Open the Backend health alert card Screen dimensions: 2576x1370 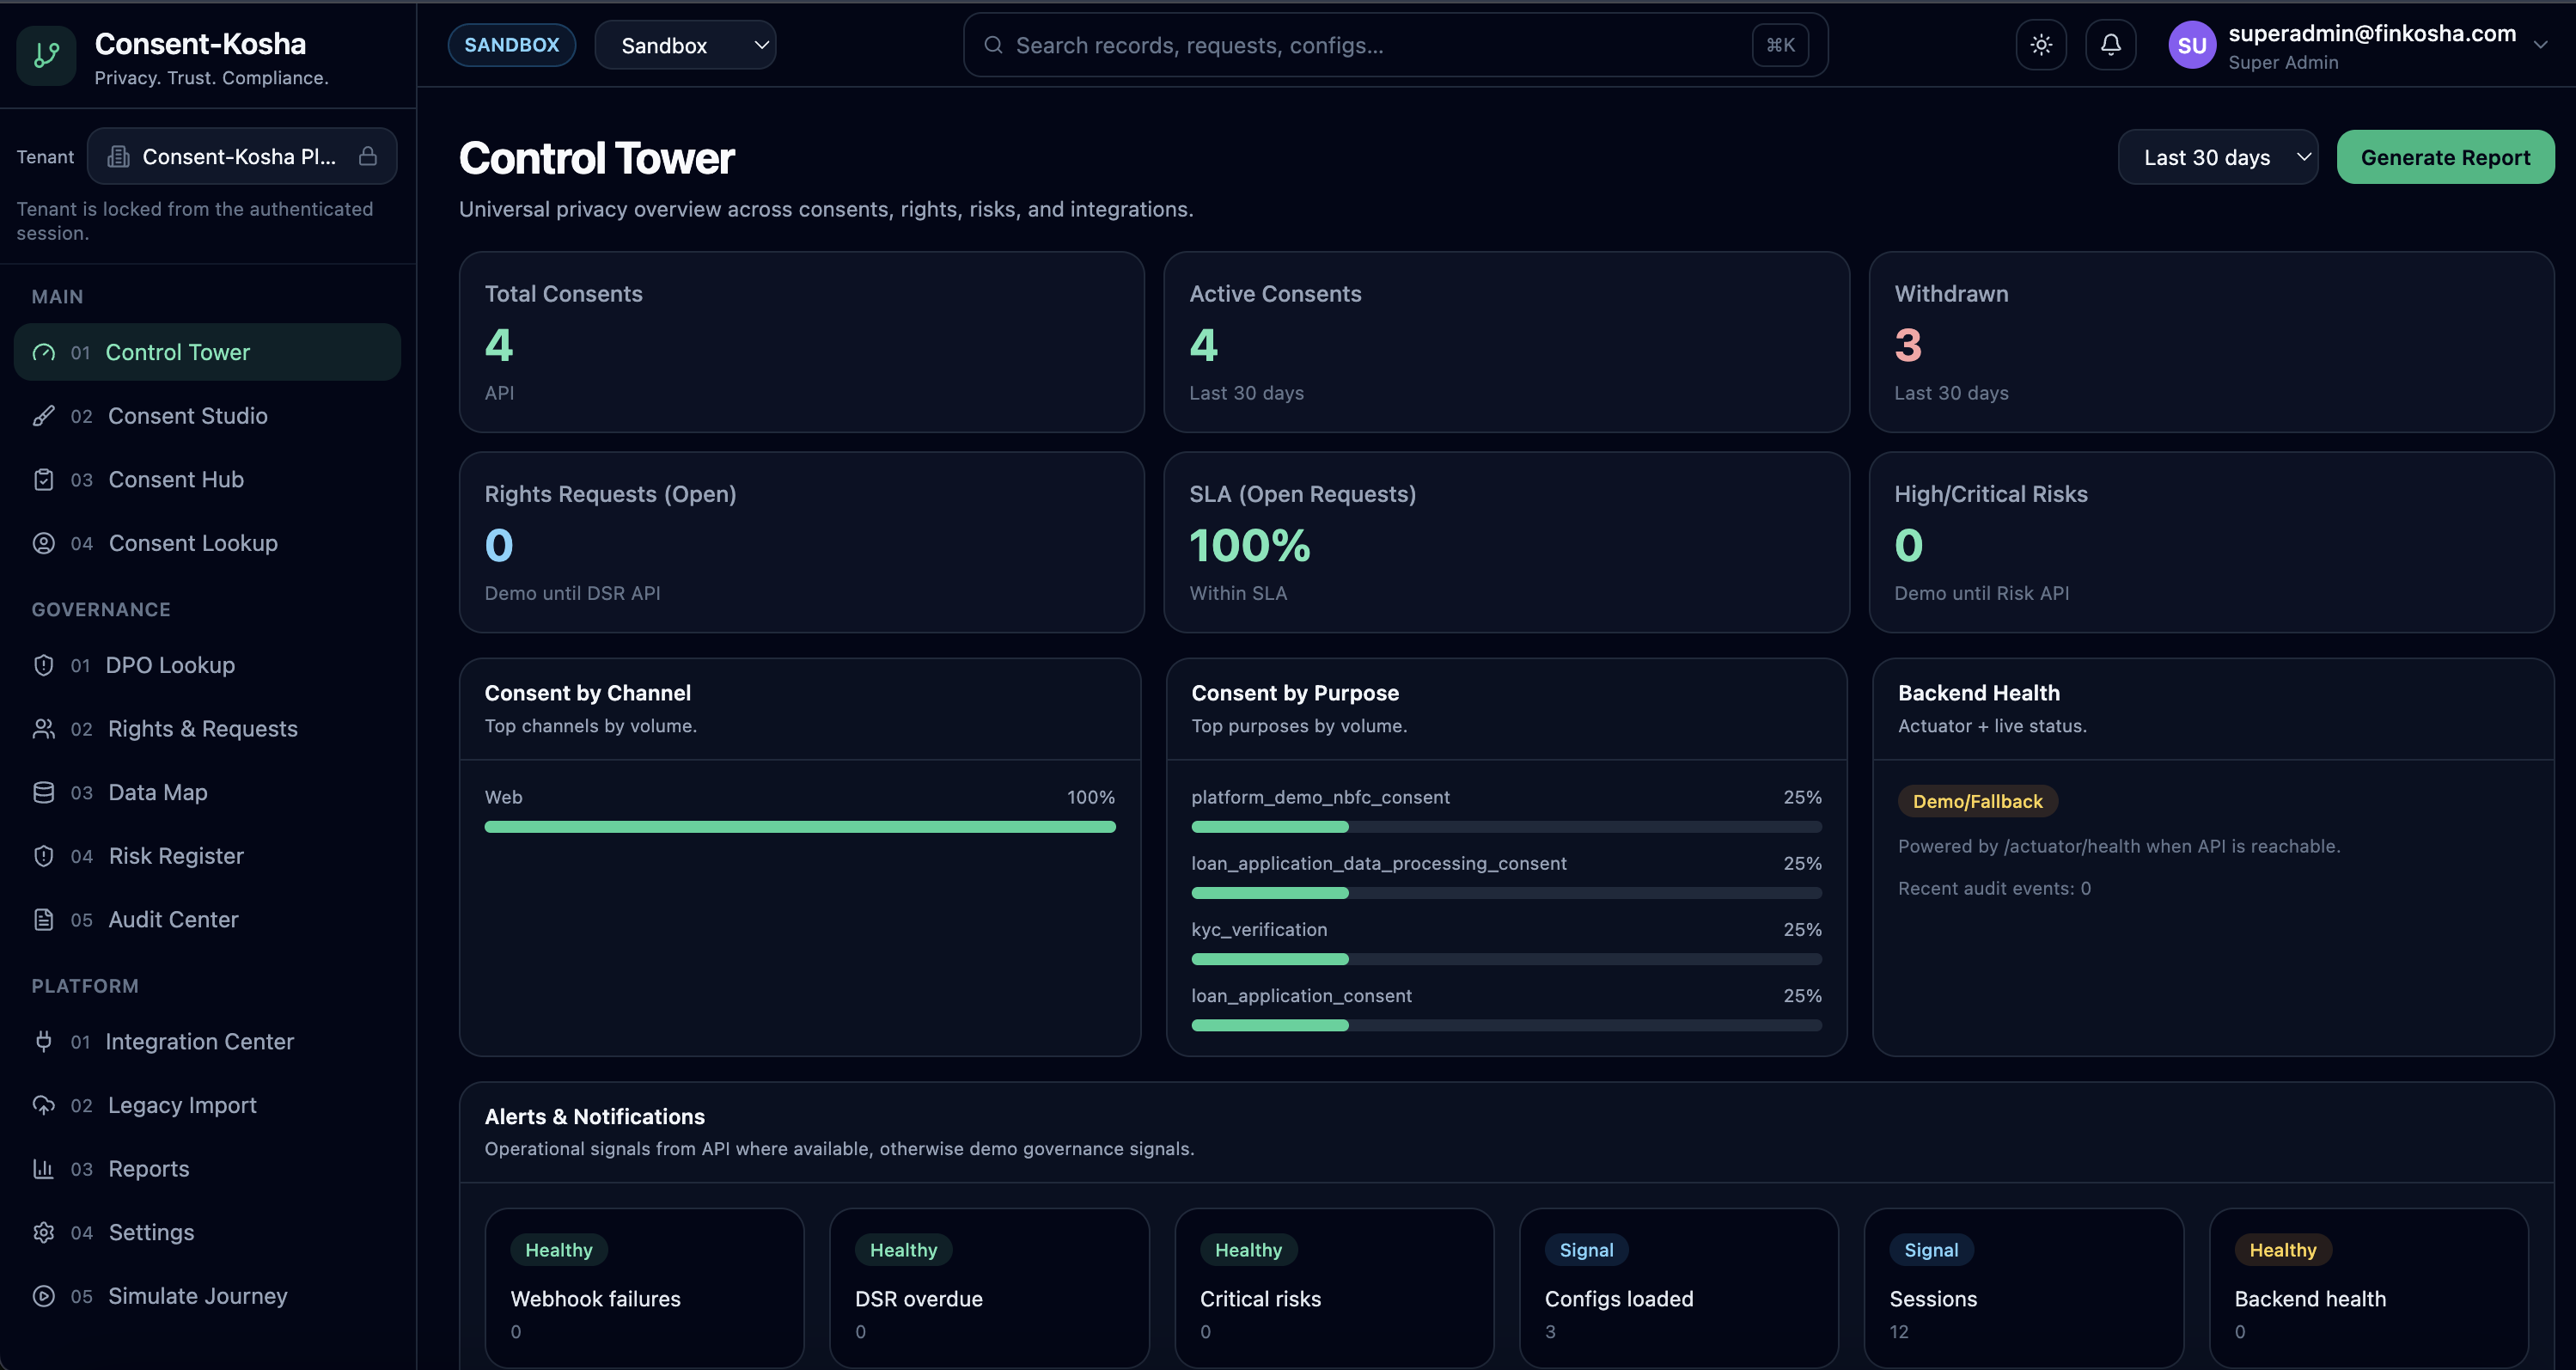pyautogui.click(x=2369, y=1288)
